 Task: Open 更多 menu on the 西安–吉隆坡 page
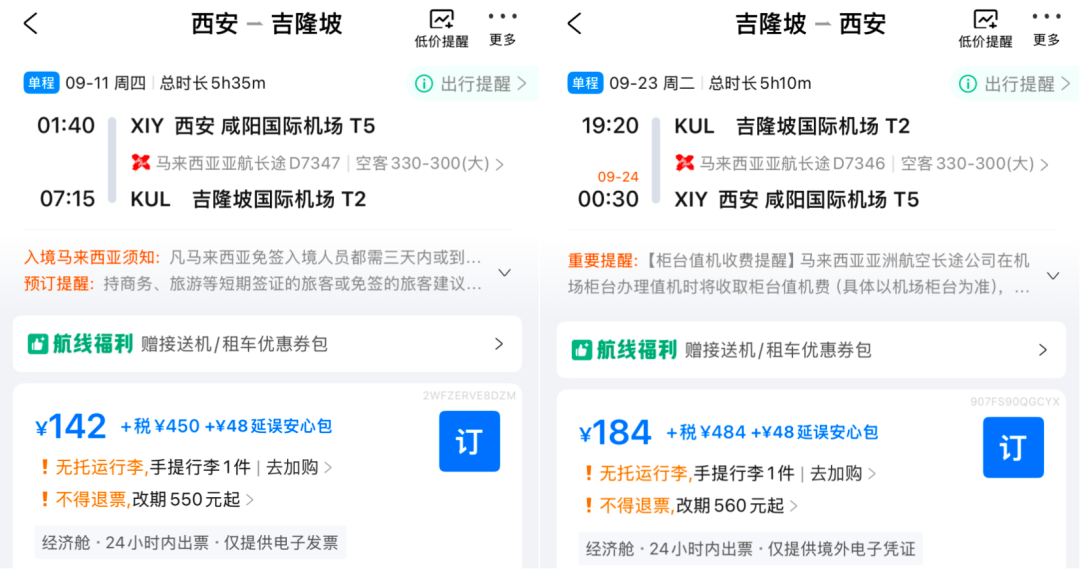tap(502, 29)
